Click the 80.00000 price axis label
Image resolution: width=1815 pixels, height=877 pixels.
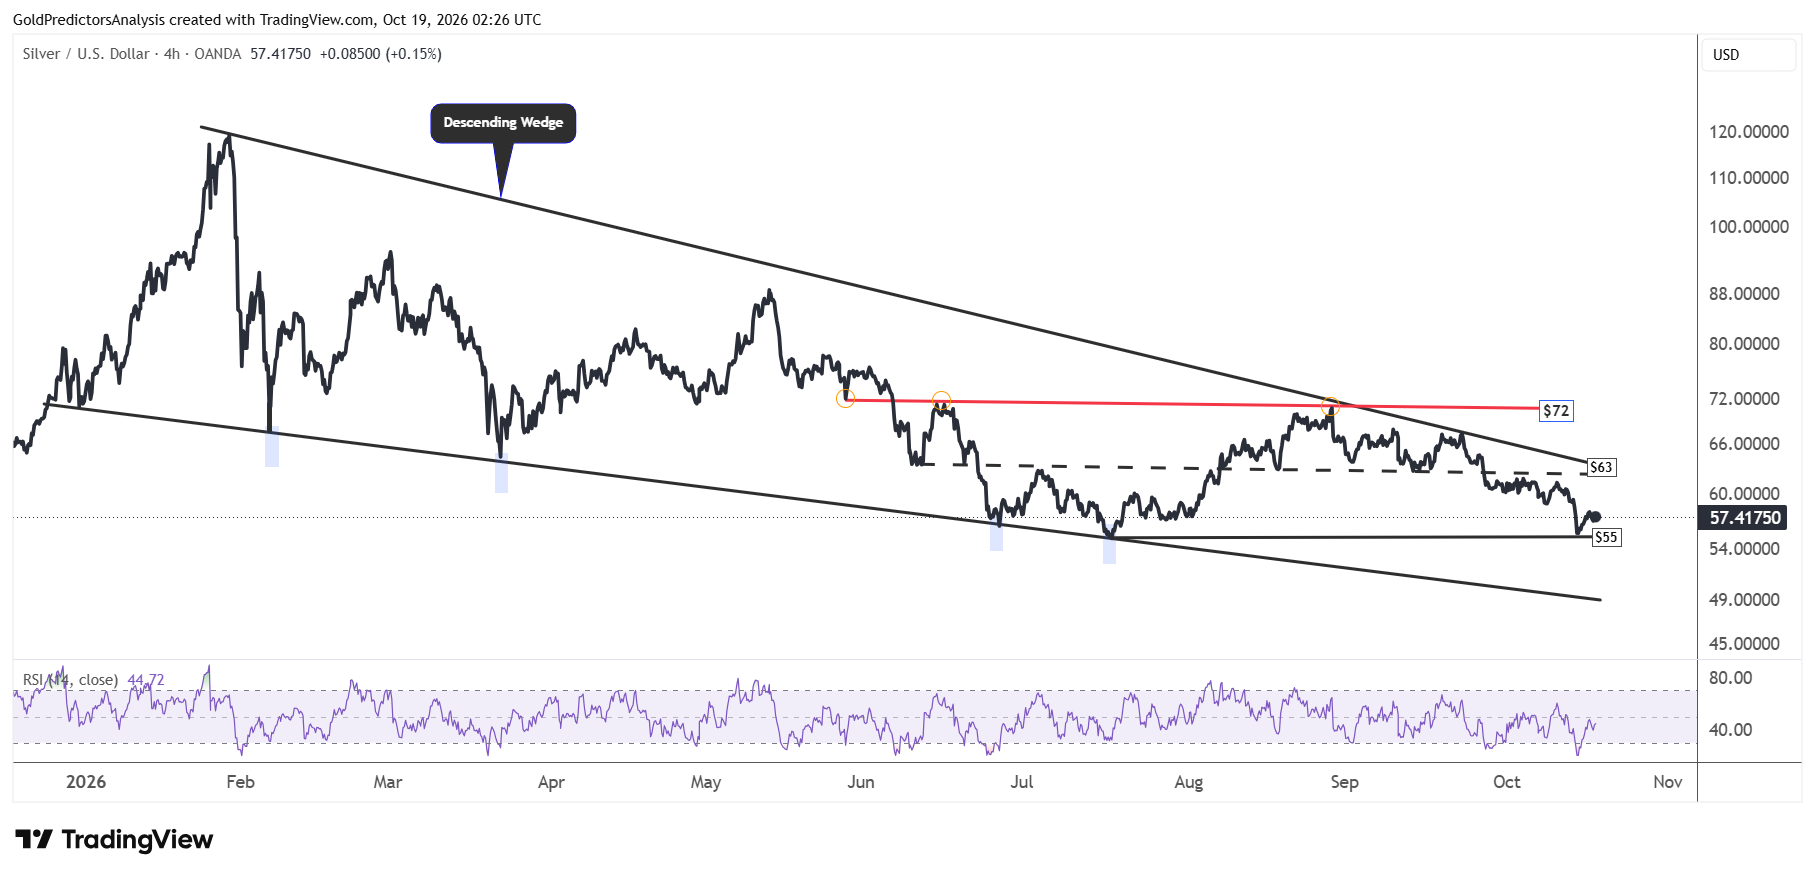[x=1745, y=344]
